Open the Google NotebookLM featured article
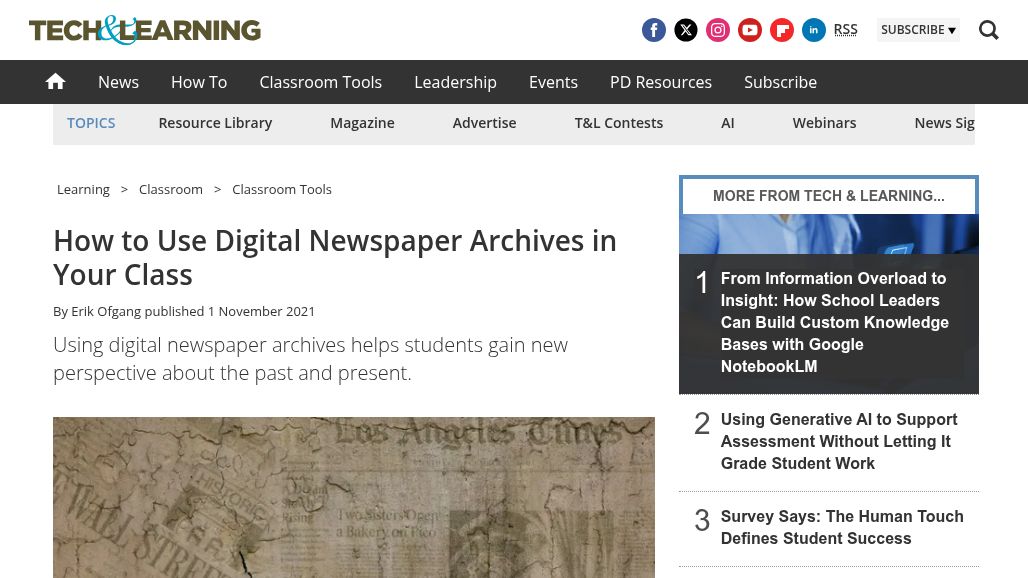1028x578 pixels. tap(834, 322)
